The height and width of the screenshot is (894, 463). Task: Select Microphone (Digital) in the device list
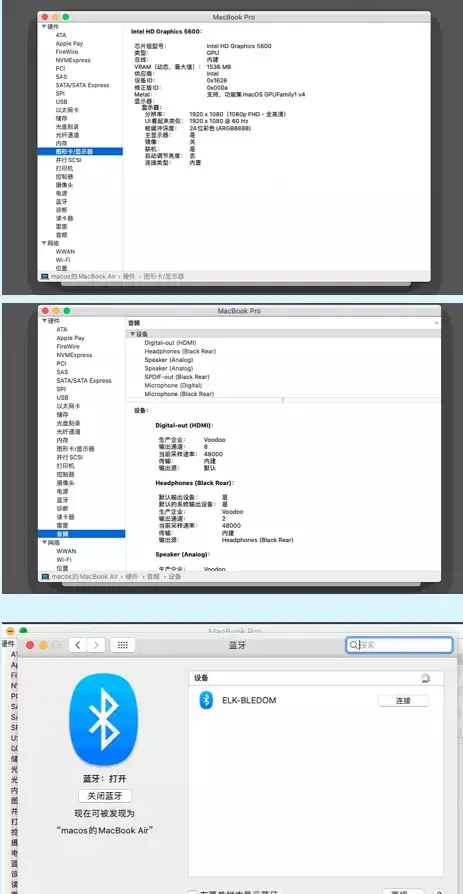point(173,385)
